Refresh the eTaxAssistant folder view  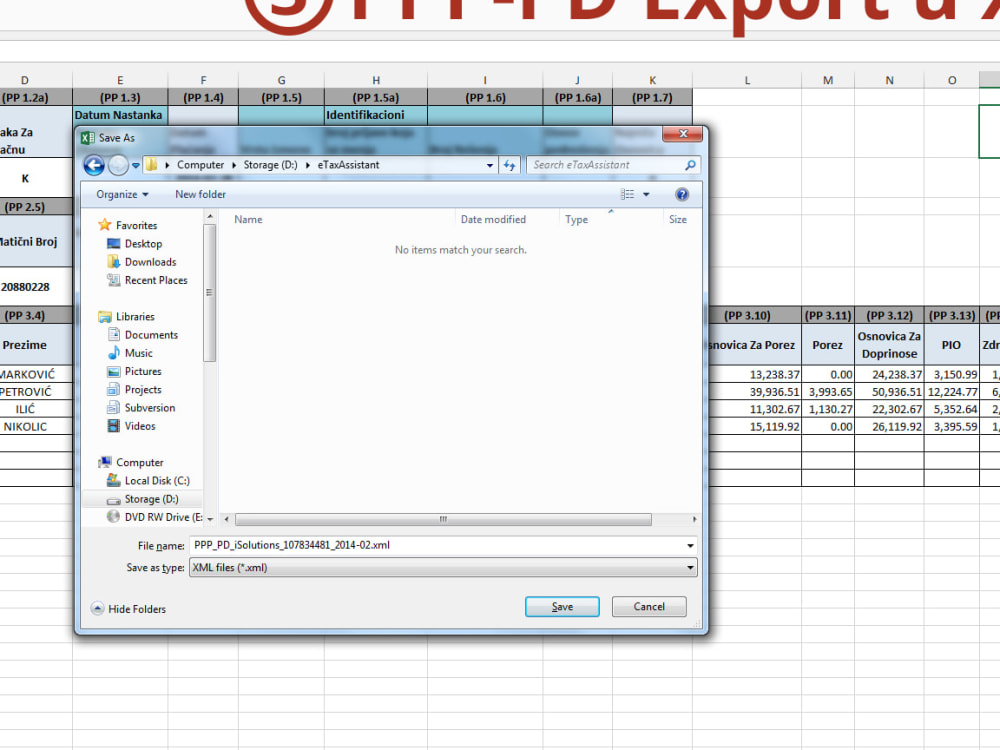pyautogui.click(x=510, y=165)
